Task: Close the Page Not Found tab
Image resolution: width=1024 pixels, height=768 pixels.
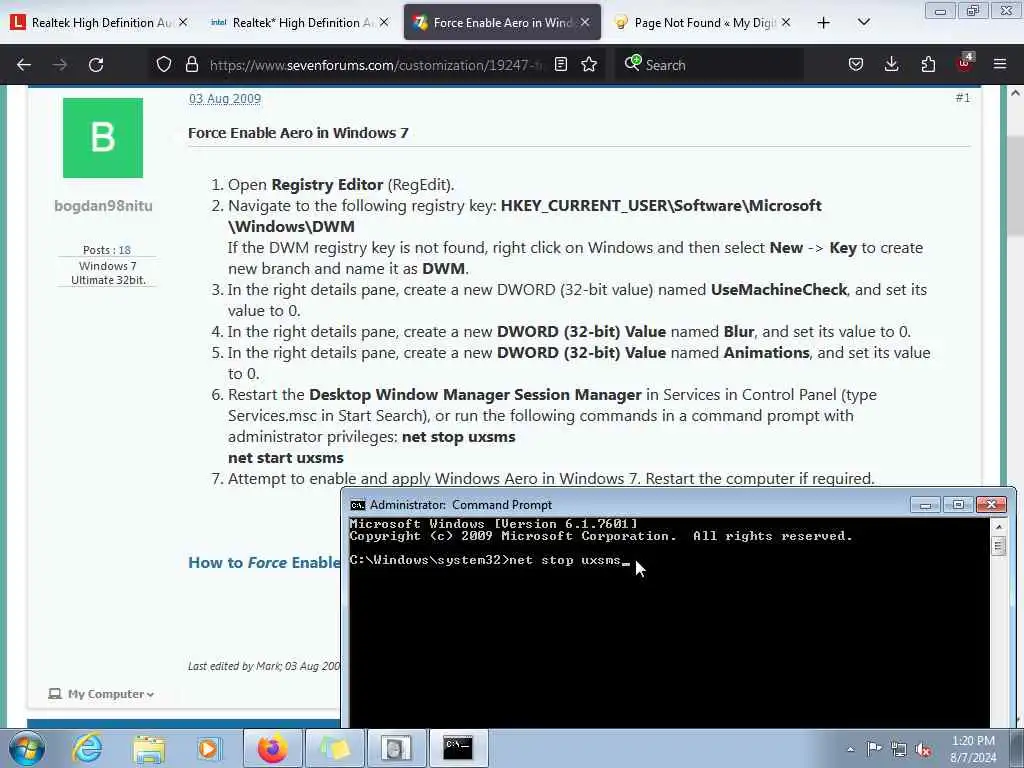Action: click(x=786, y=23)
